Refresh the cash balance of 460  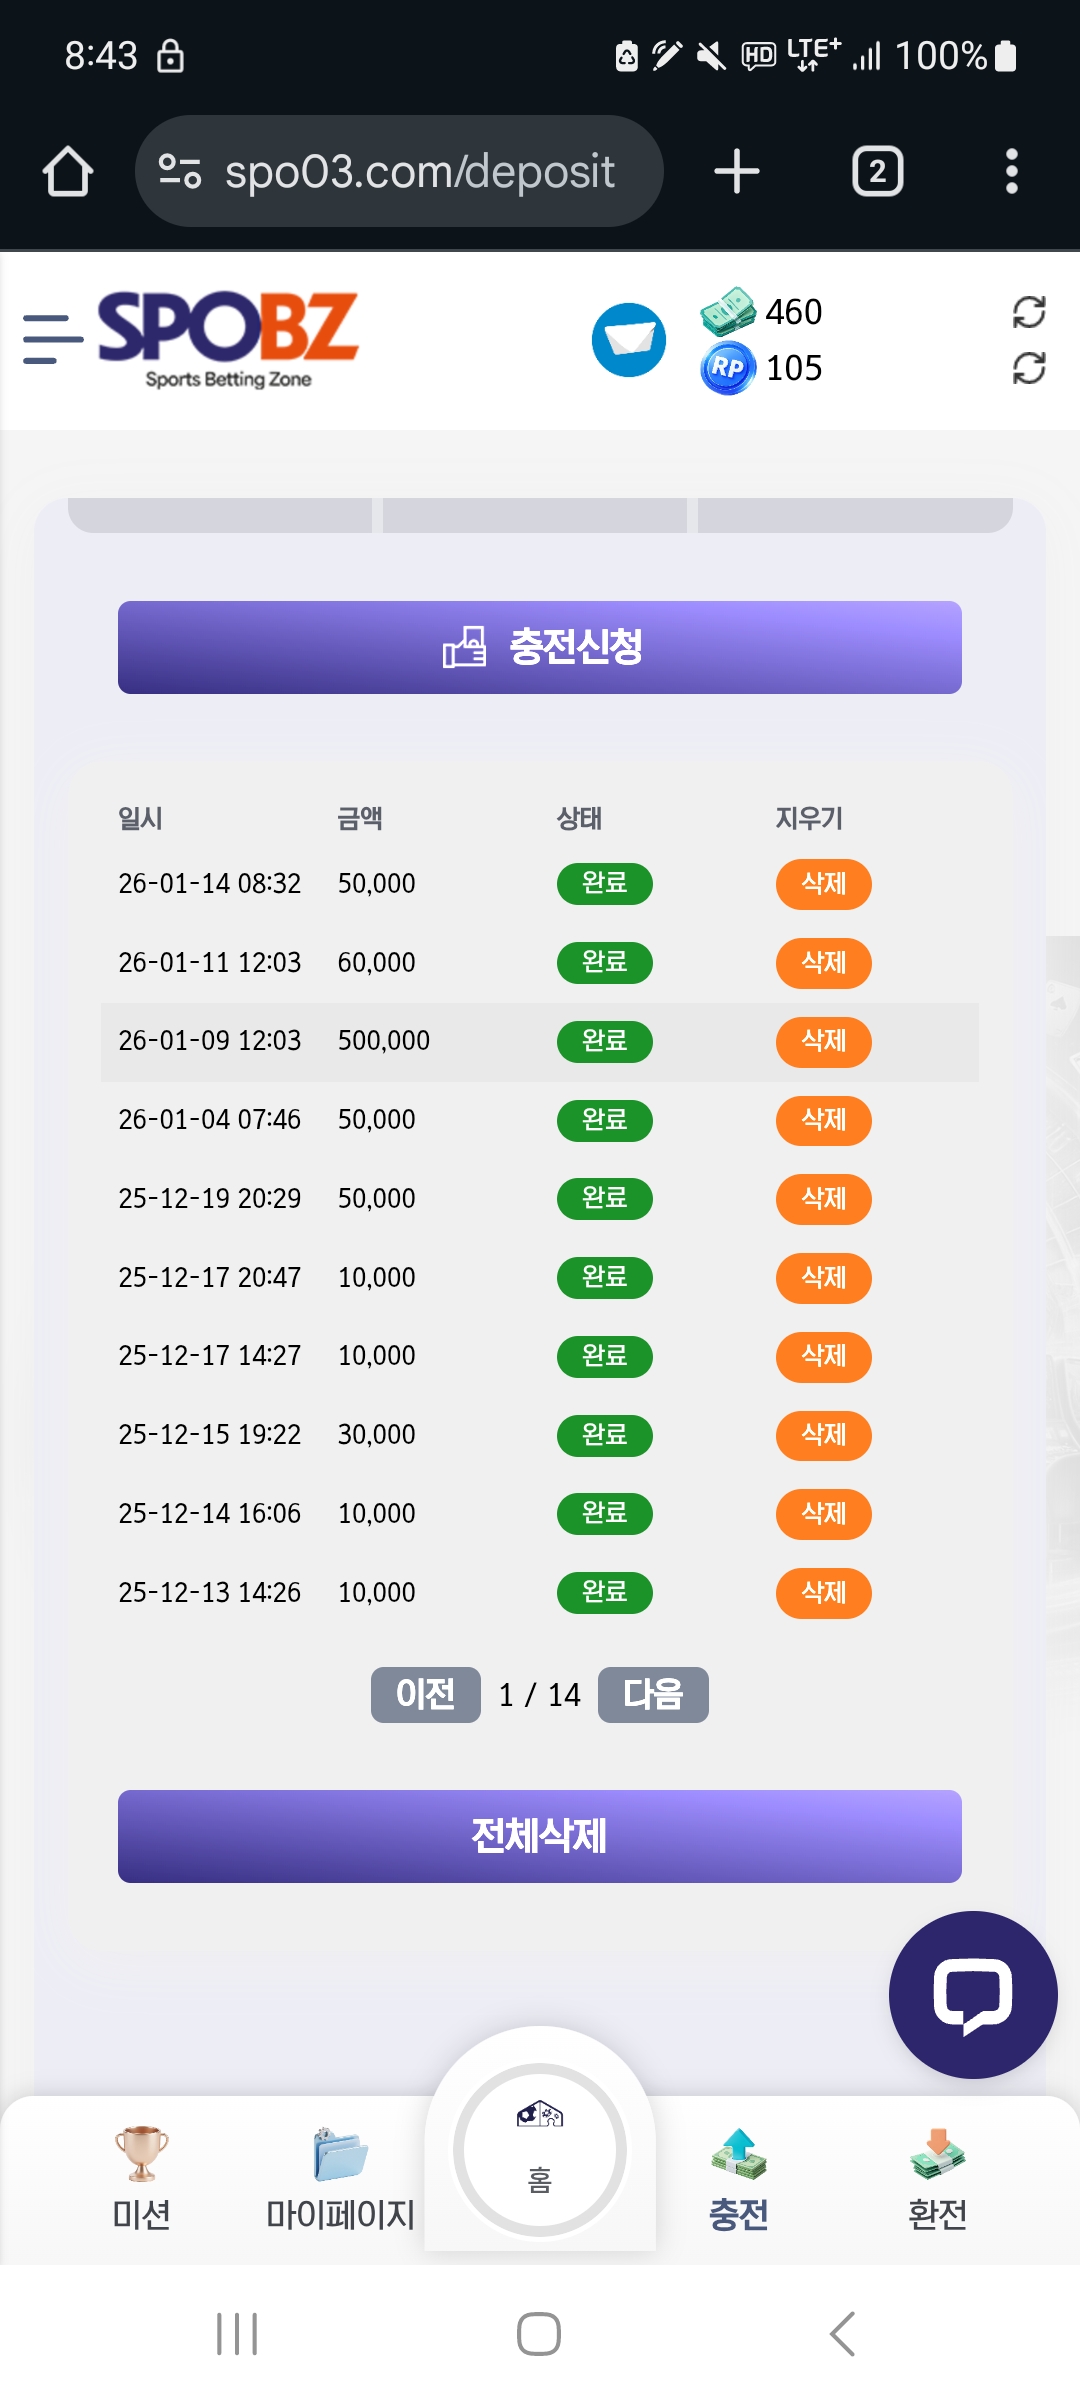(1028, 312)
